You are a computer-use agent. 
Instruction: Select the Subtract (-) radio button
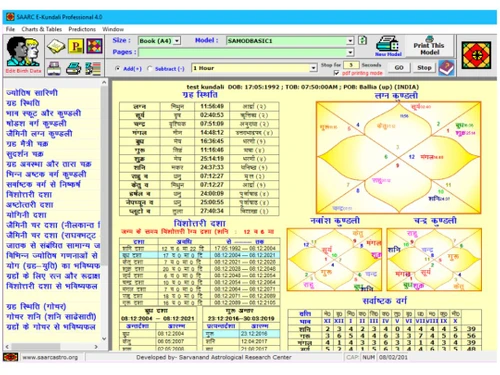pyautogui.click(x=150, y=68)
